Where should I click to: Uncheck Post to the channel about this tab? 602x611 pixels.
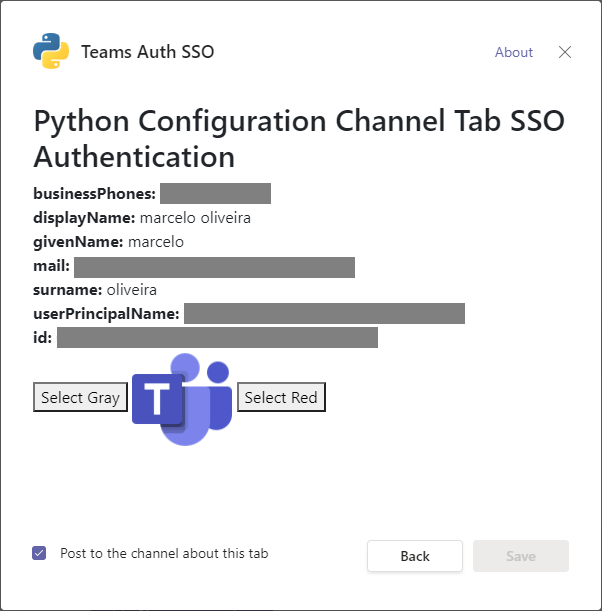pyautogui.click(x=39, y=553)
